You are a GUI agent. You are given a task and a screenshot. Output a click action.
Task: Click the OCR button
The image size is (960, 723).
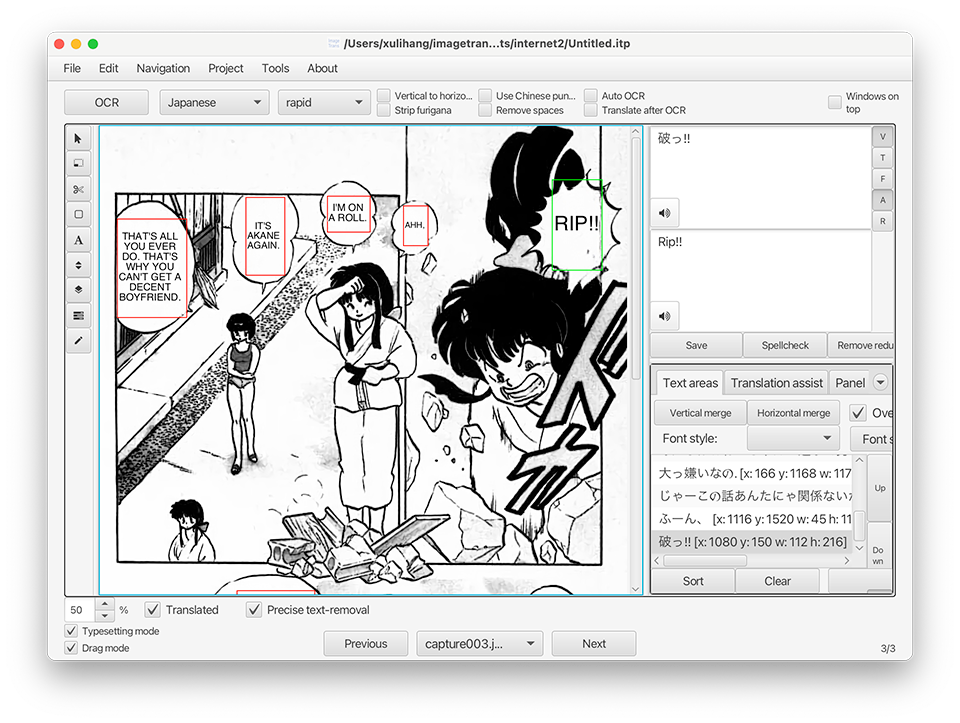(106, 103)
